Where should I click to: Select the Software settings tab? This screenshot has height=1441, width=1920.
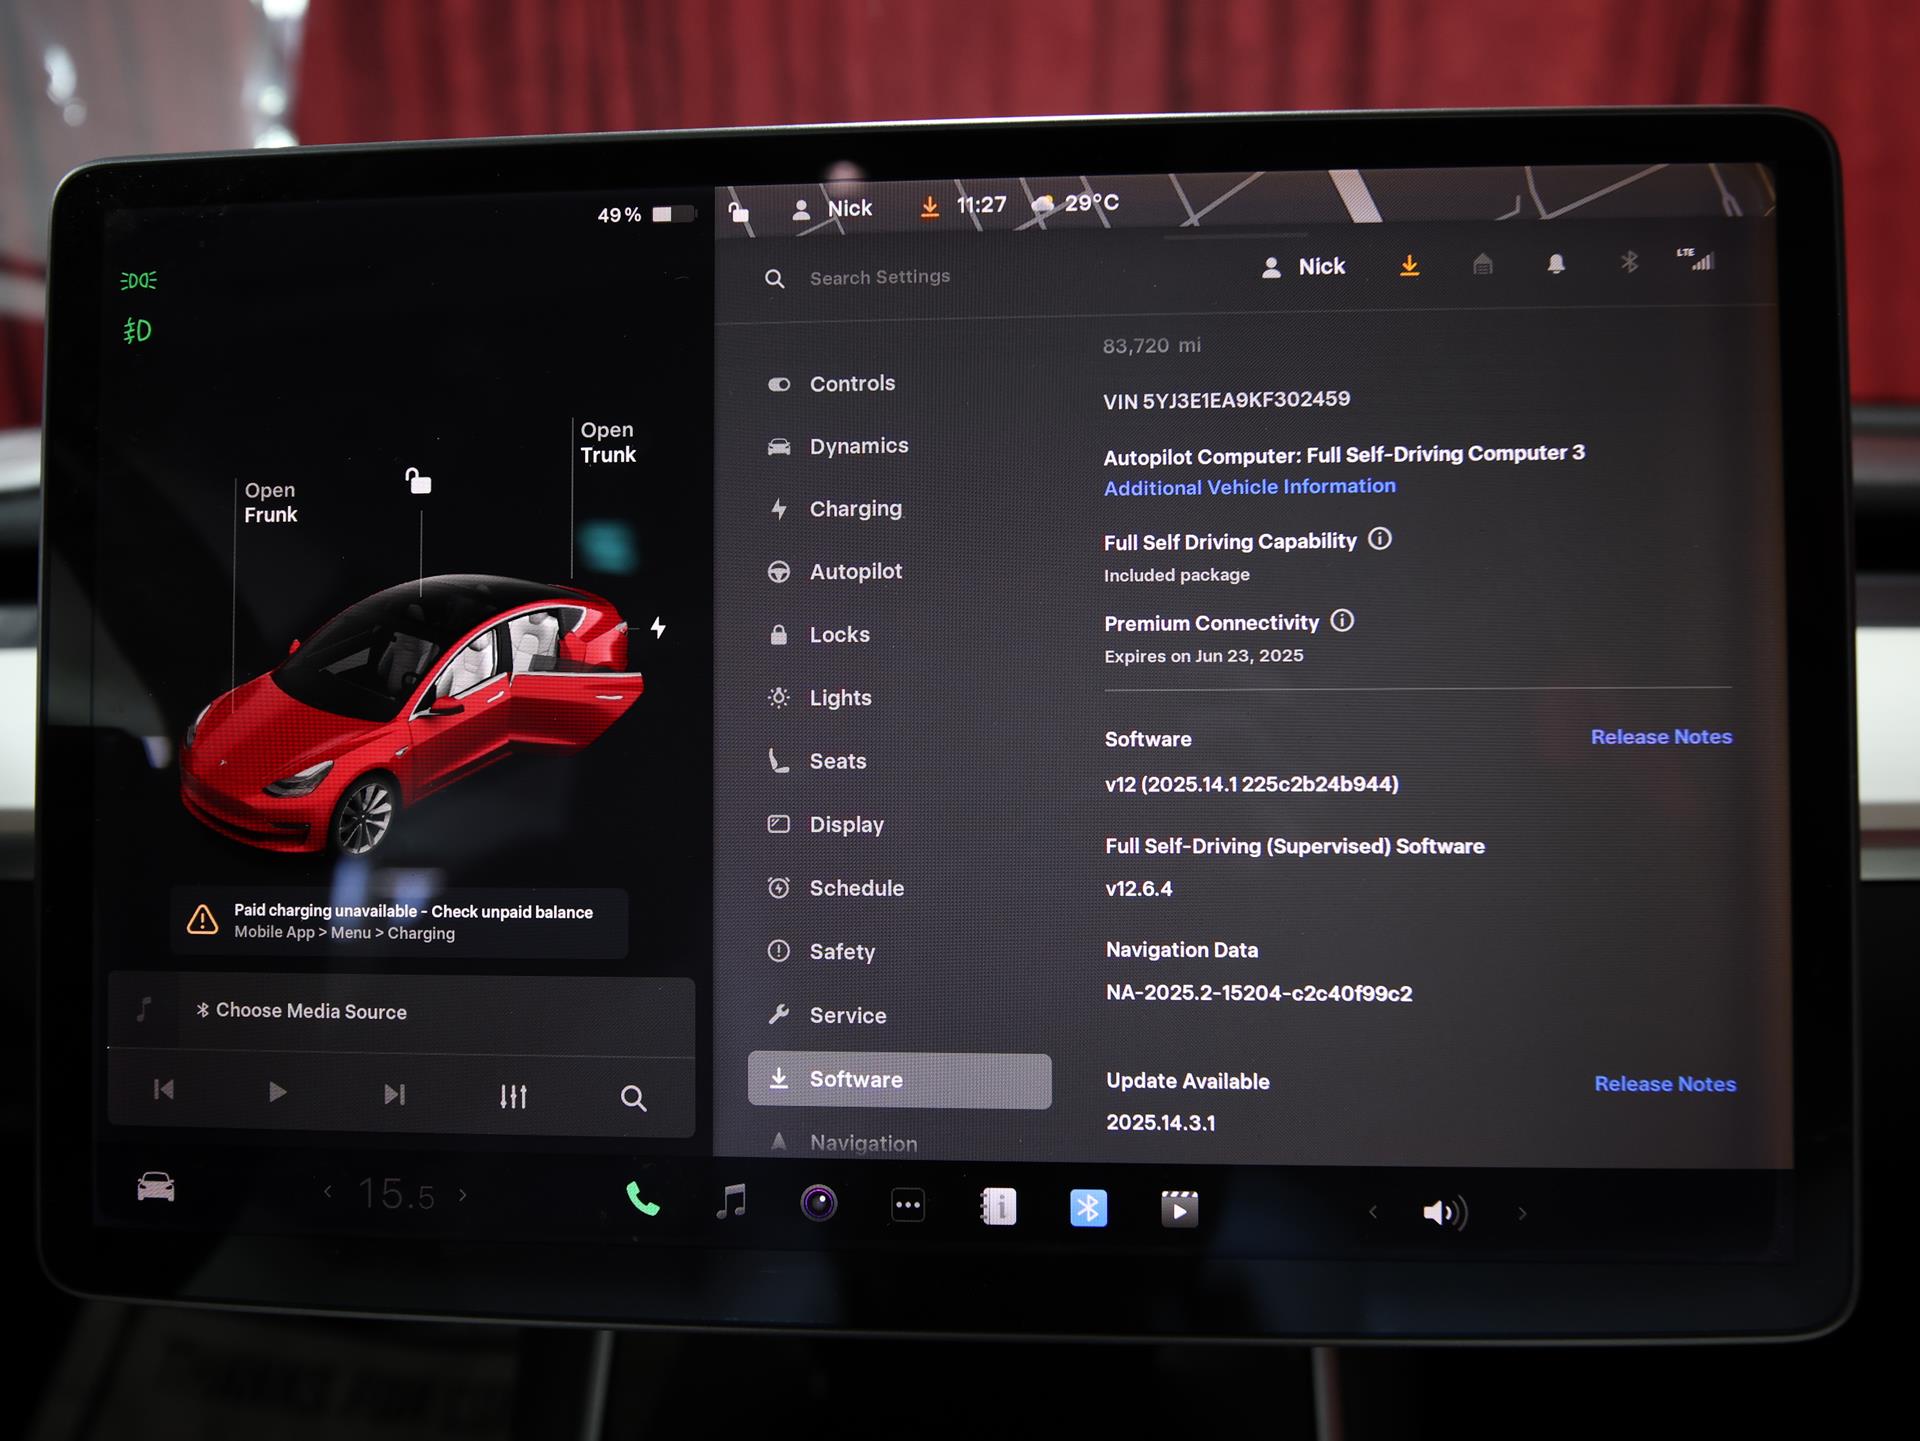(x=900, y=1080)
